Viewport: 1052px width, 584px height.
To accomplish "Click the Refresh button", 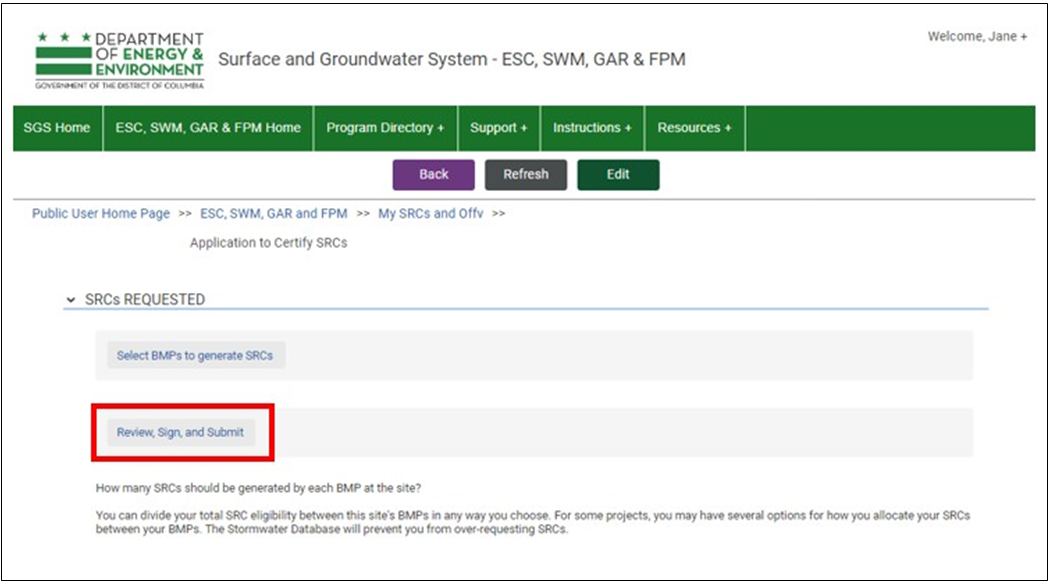I will tap(525, 174).
